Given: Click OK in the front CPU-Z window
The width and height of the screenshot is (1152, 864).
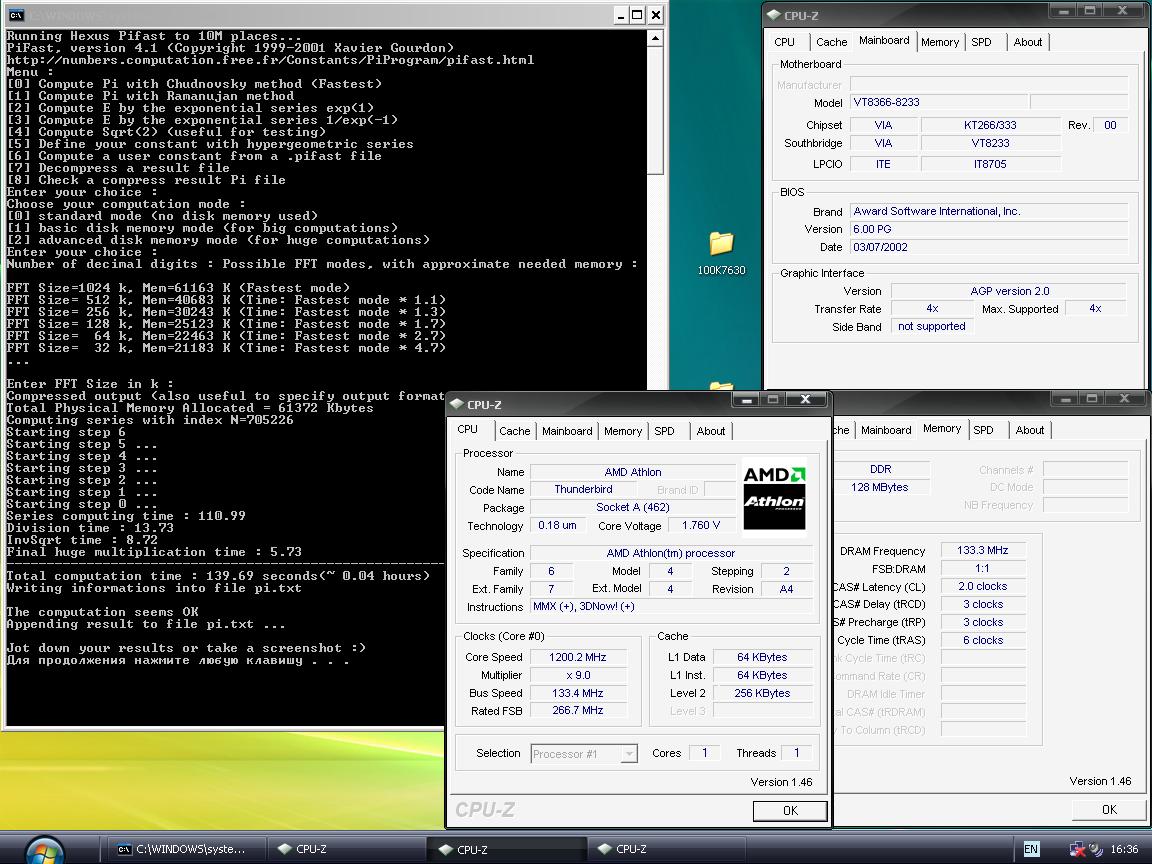Looking at the screenshot, I should coord(790,810).
